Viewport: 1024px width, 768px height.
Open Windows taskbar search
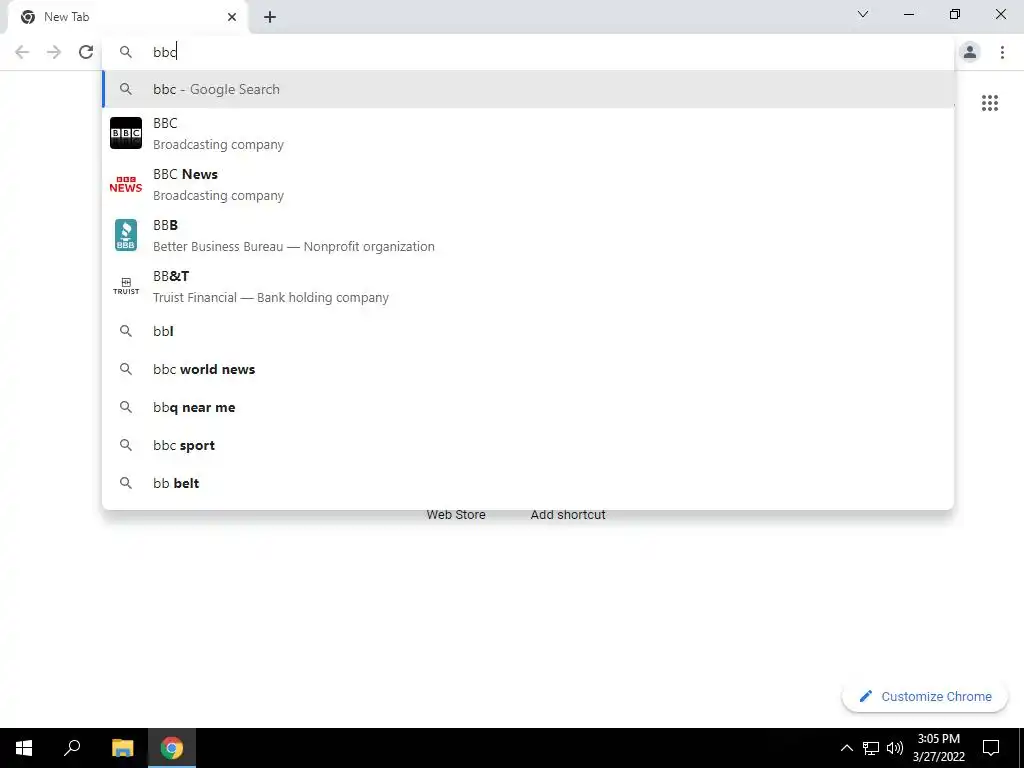pos(72,748)
